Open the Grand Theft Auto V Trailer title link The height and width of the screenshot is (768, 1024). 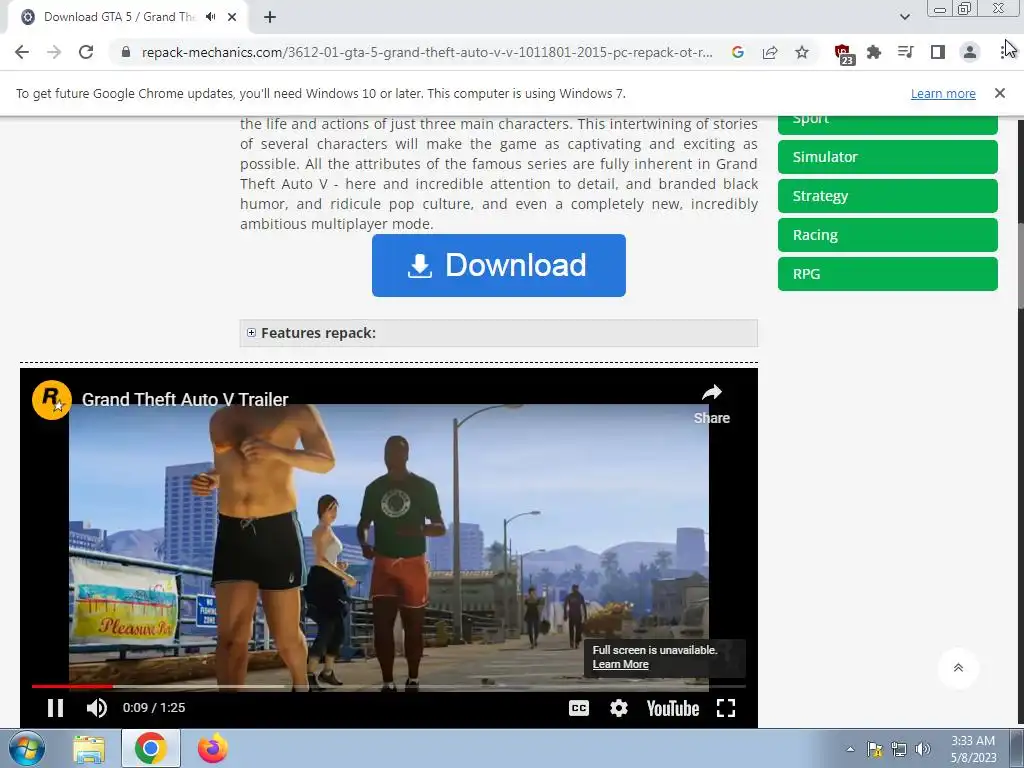click(x=185, y=399)
